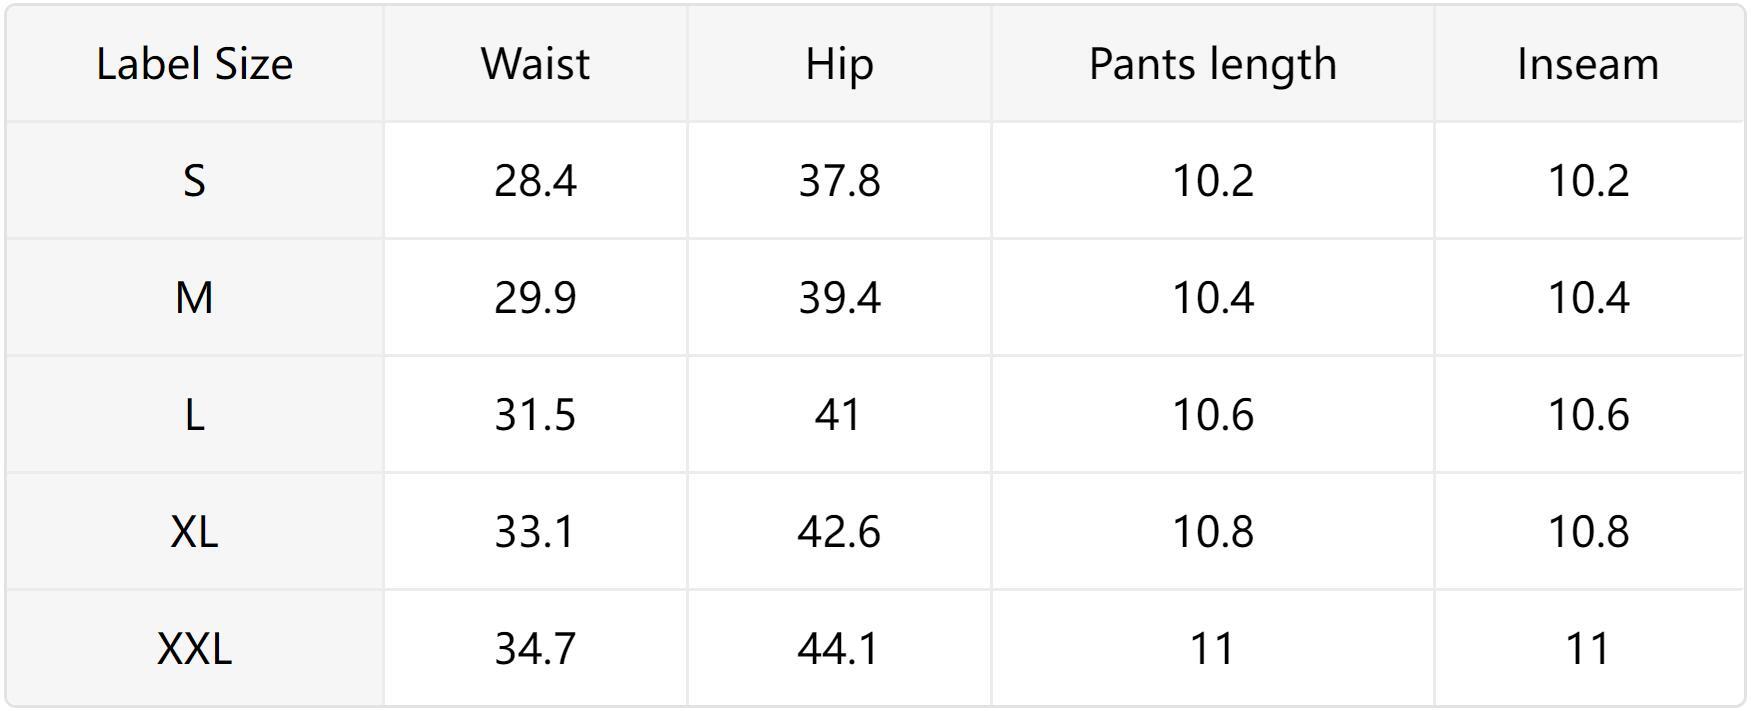
Task: Click the Hip column header
Action: click(x=839, y=64)
